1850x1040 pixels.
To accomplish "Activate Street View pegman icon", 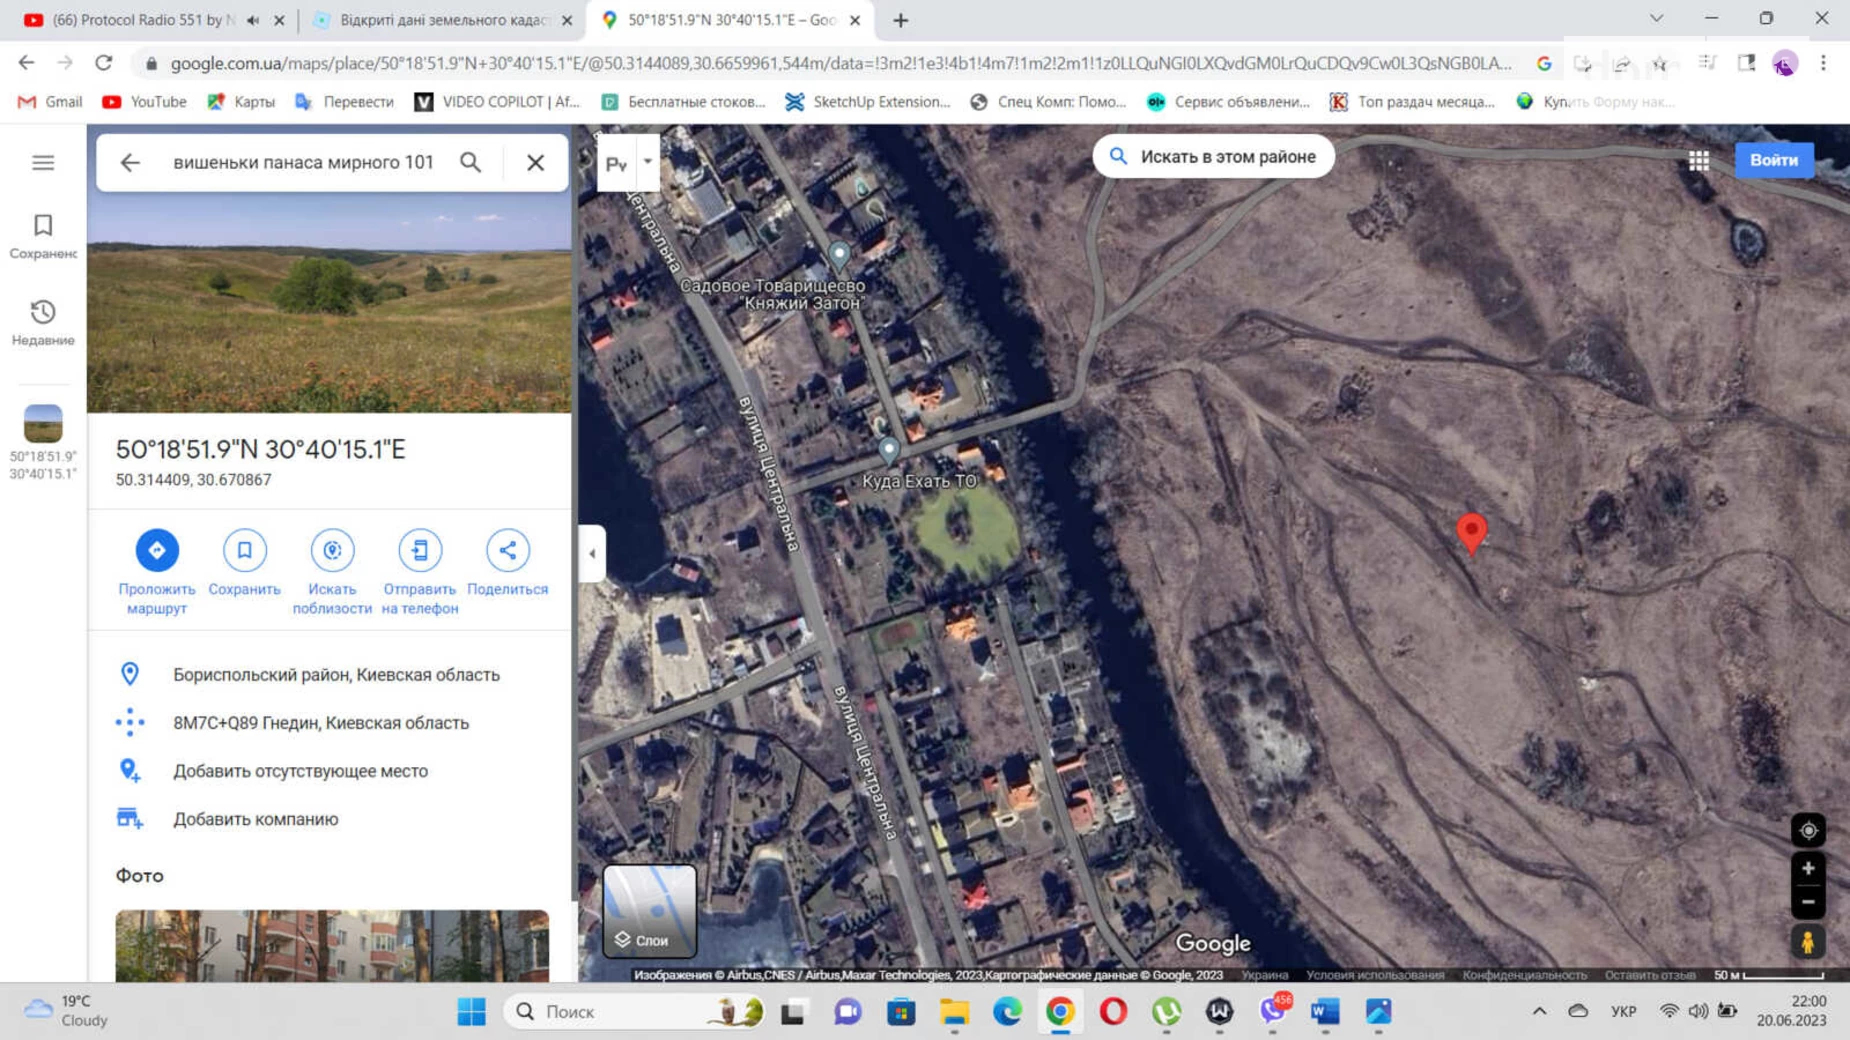I will [x=1808, y=942].
